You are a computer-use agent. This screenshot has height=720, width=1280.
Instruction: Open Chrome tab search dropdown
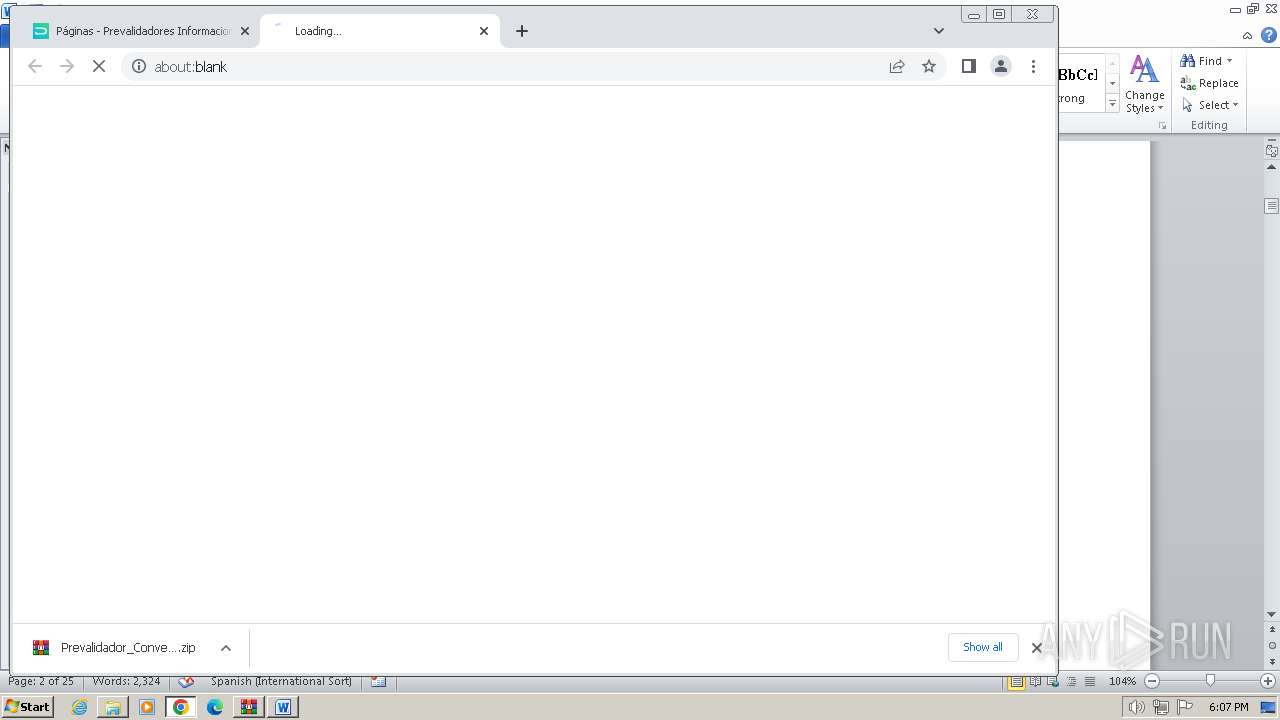coord(938,31)
